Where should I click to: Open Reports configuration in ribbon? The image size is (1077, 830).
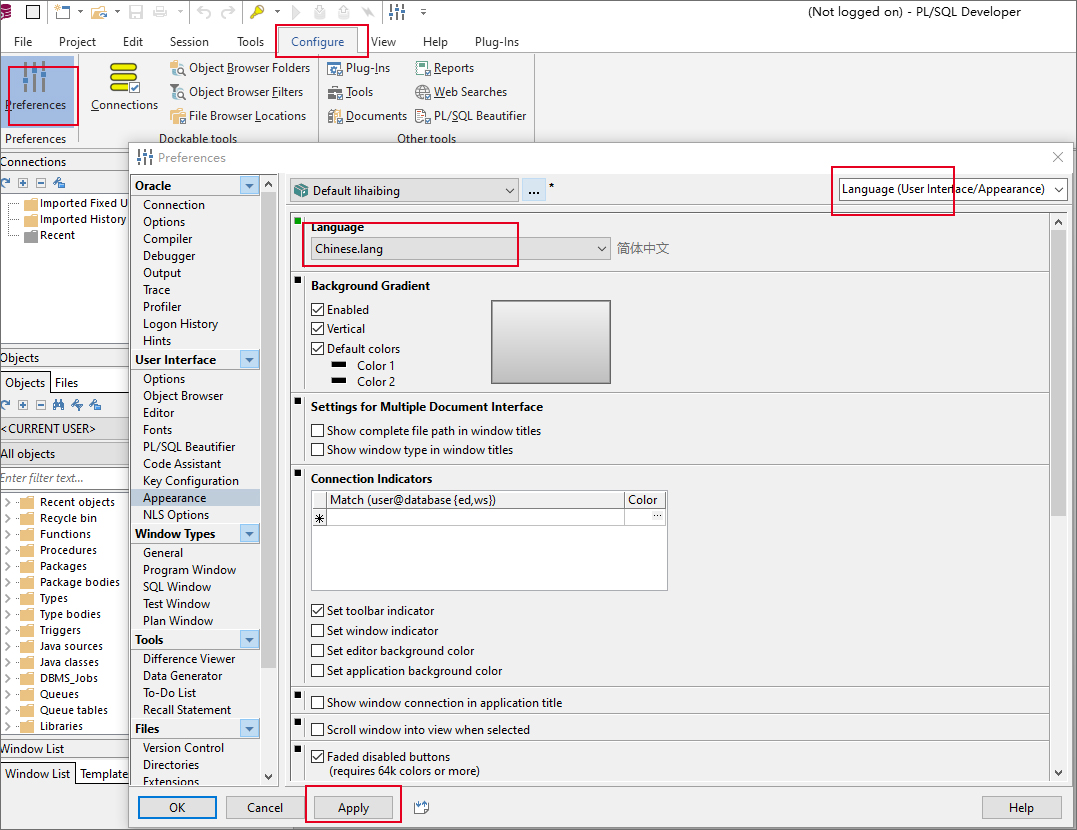tap(445, 68)
